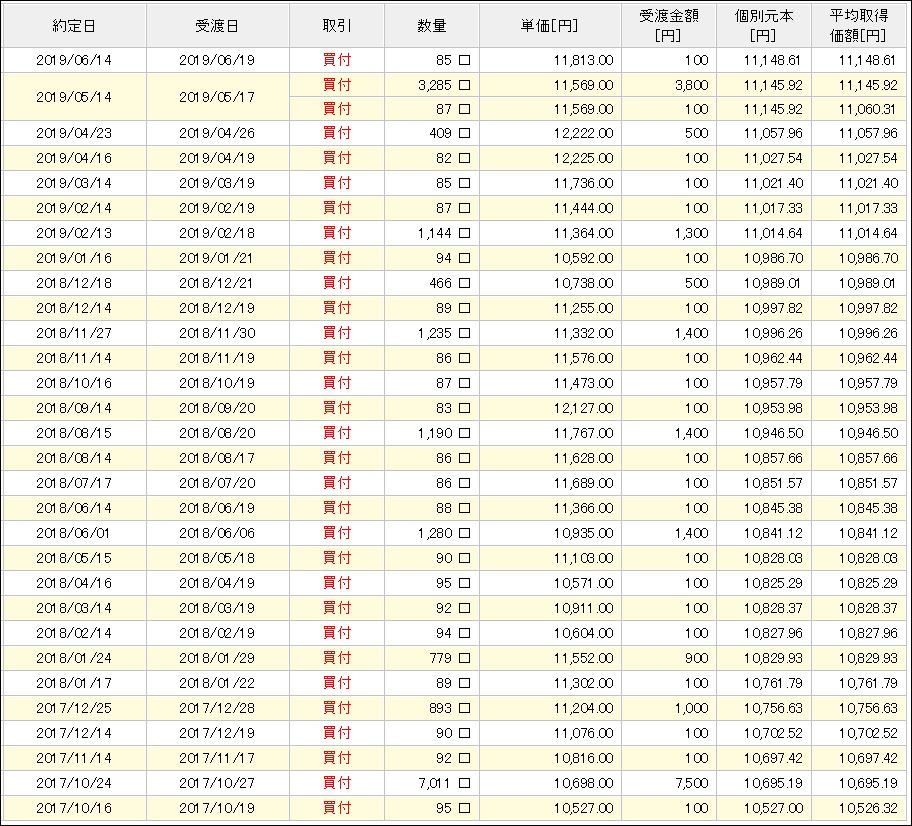912x826 pixels.
Task: Click quantity 466
Action: coord(440,283)
